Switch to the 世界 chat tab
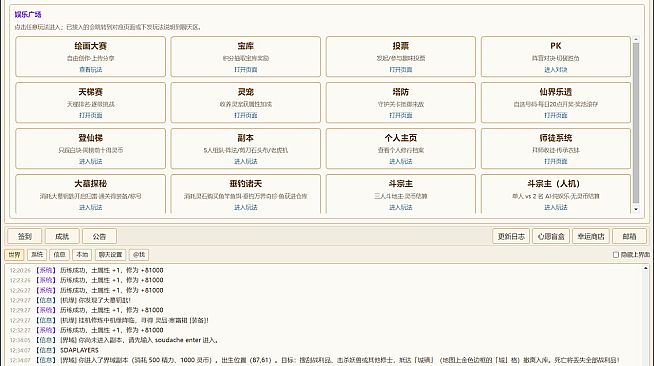654x366 pixels. (x=15, y=255)
